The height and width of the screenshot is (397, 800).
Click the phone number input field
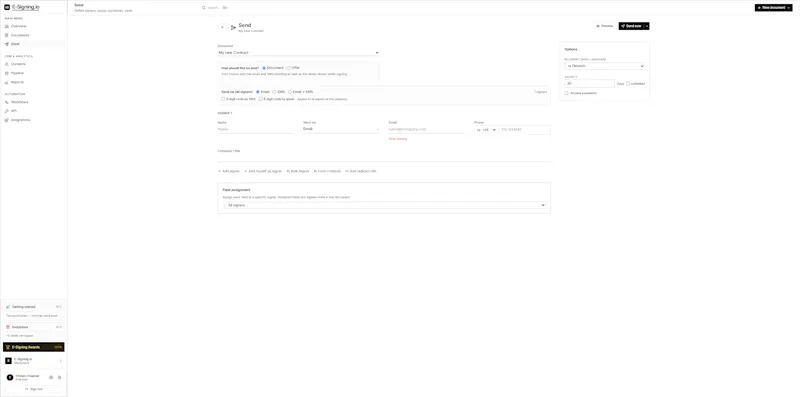[524, 130]
